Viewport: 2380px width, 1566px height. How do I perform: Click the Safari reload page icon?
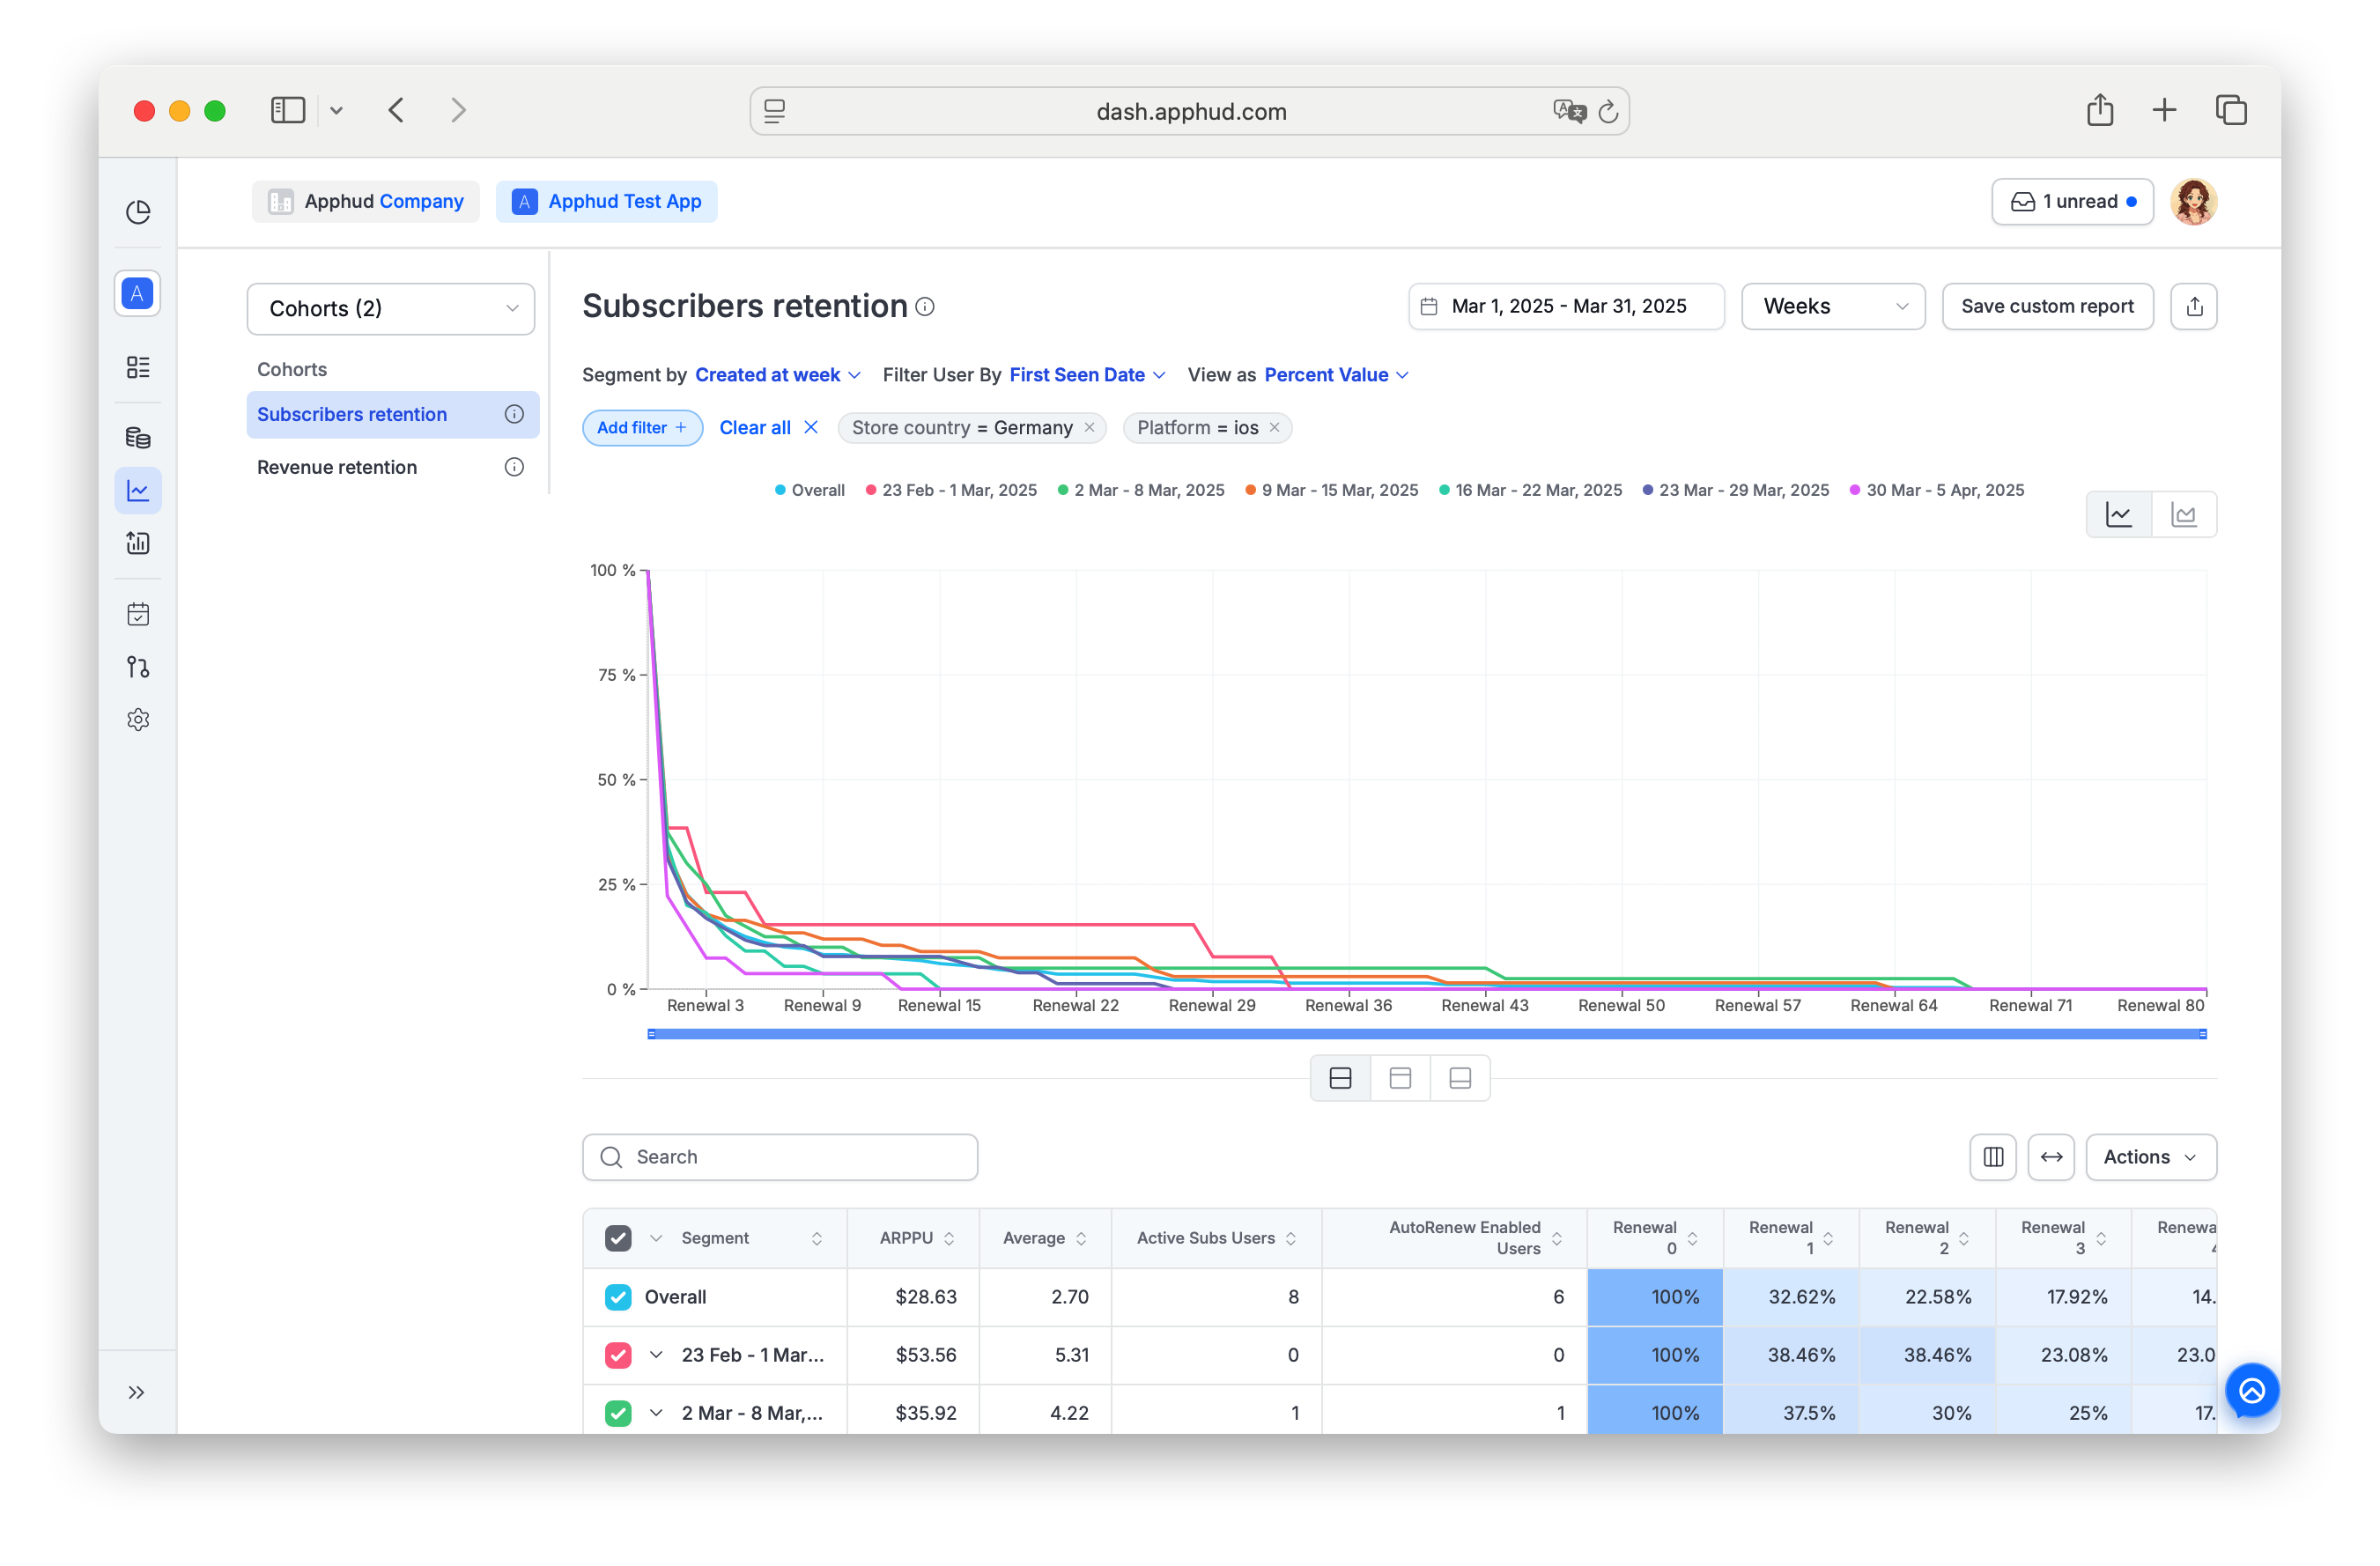(x=1608, y=111)
